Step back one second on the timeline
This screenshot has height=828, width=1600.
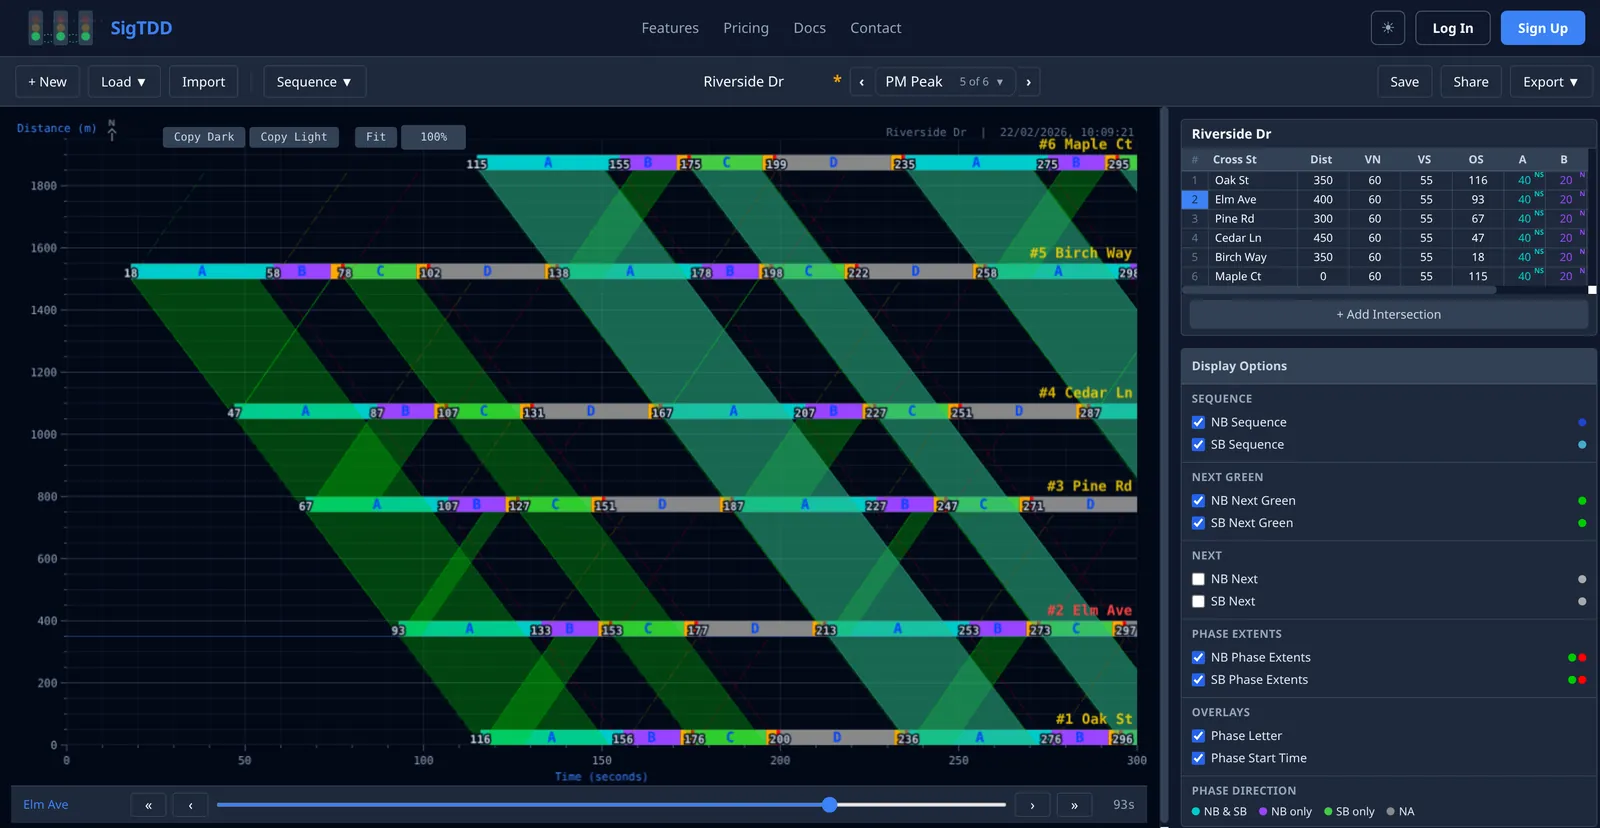click(x=190, y=805)
